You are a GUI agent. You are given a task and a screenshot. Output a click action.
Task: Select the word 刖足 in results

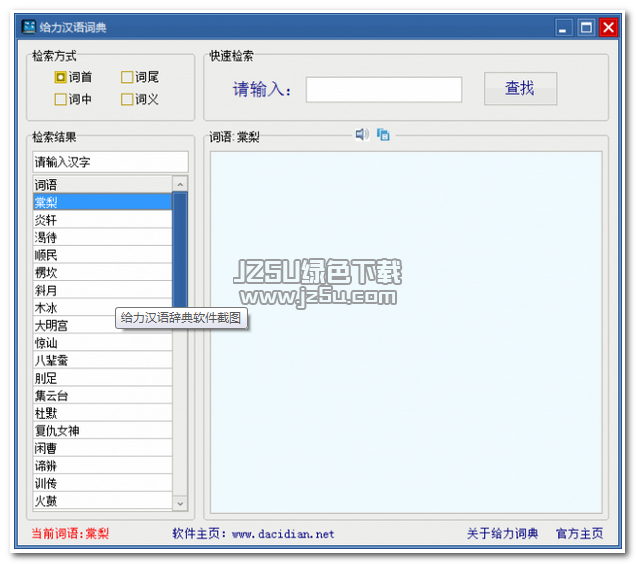(103, 378)
